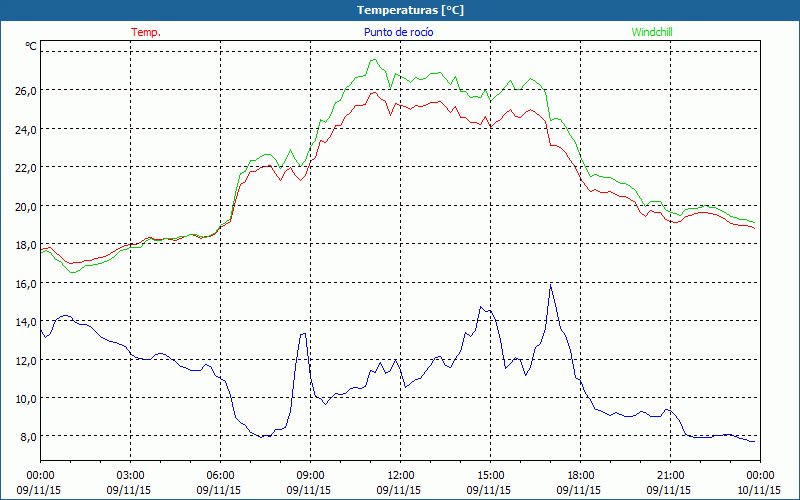Click the 03:00 time axis label
The height and width of the screenshot is (500, 800).
point(131,476)
